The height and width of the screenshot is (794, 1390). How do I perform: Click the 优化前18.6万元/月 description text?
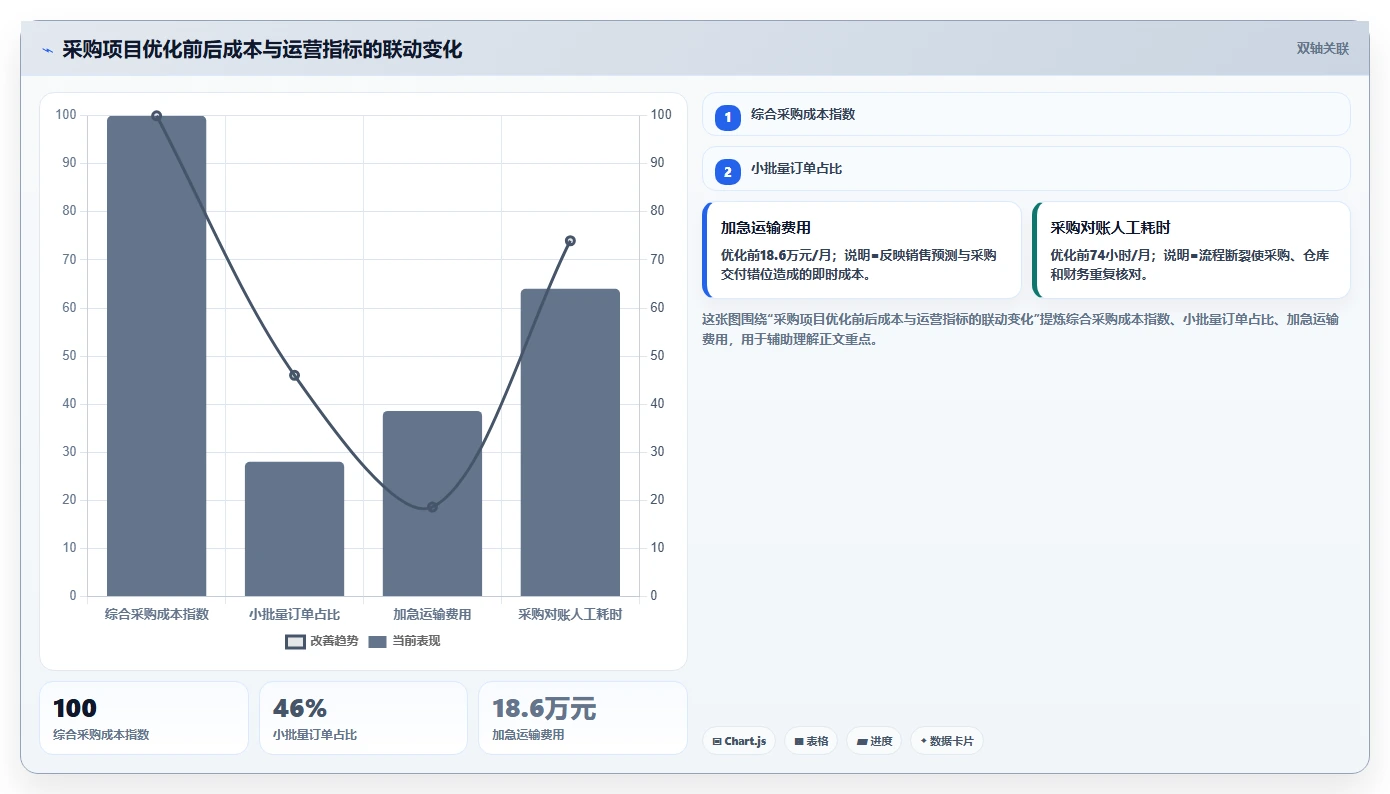tap(859, 264)
